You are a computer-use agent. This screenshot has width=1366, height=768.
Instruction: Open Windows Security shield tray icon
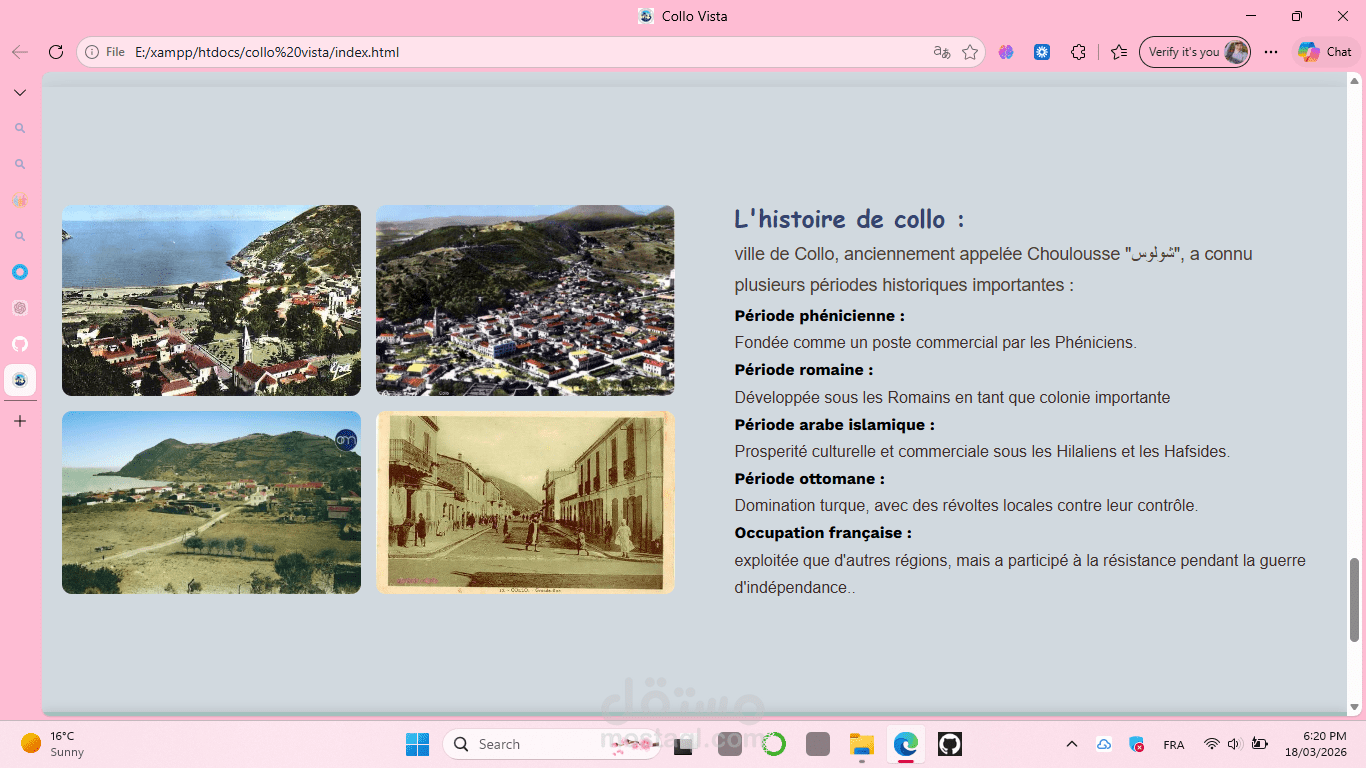point(1137,744)
